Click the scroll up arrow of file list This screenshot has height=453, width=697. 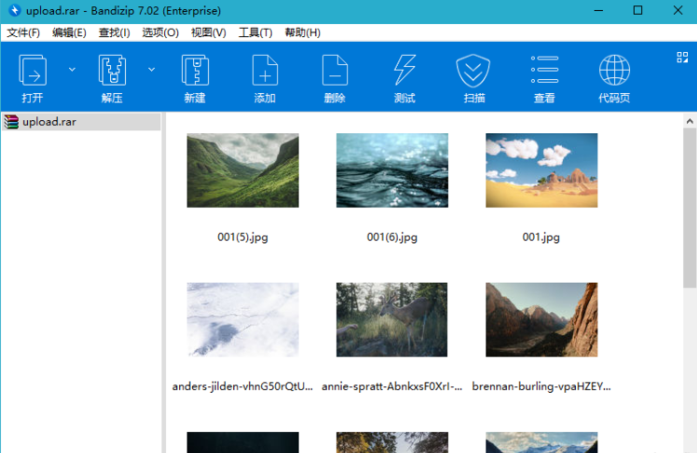pos(689,121)
